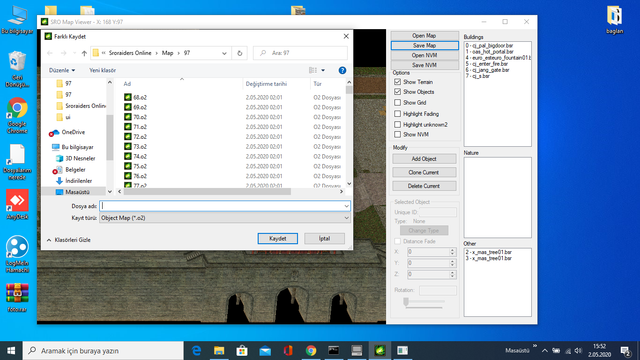The height and width of the screenshot is (360, 640).
Task: Click Delete Current button
Action: [x=424, y=186]
